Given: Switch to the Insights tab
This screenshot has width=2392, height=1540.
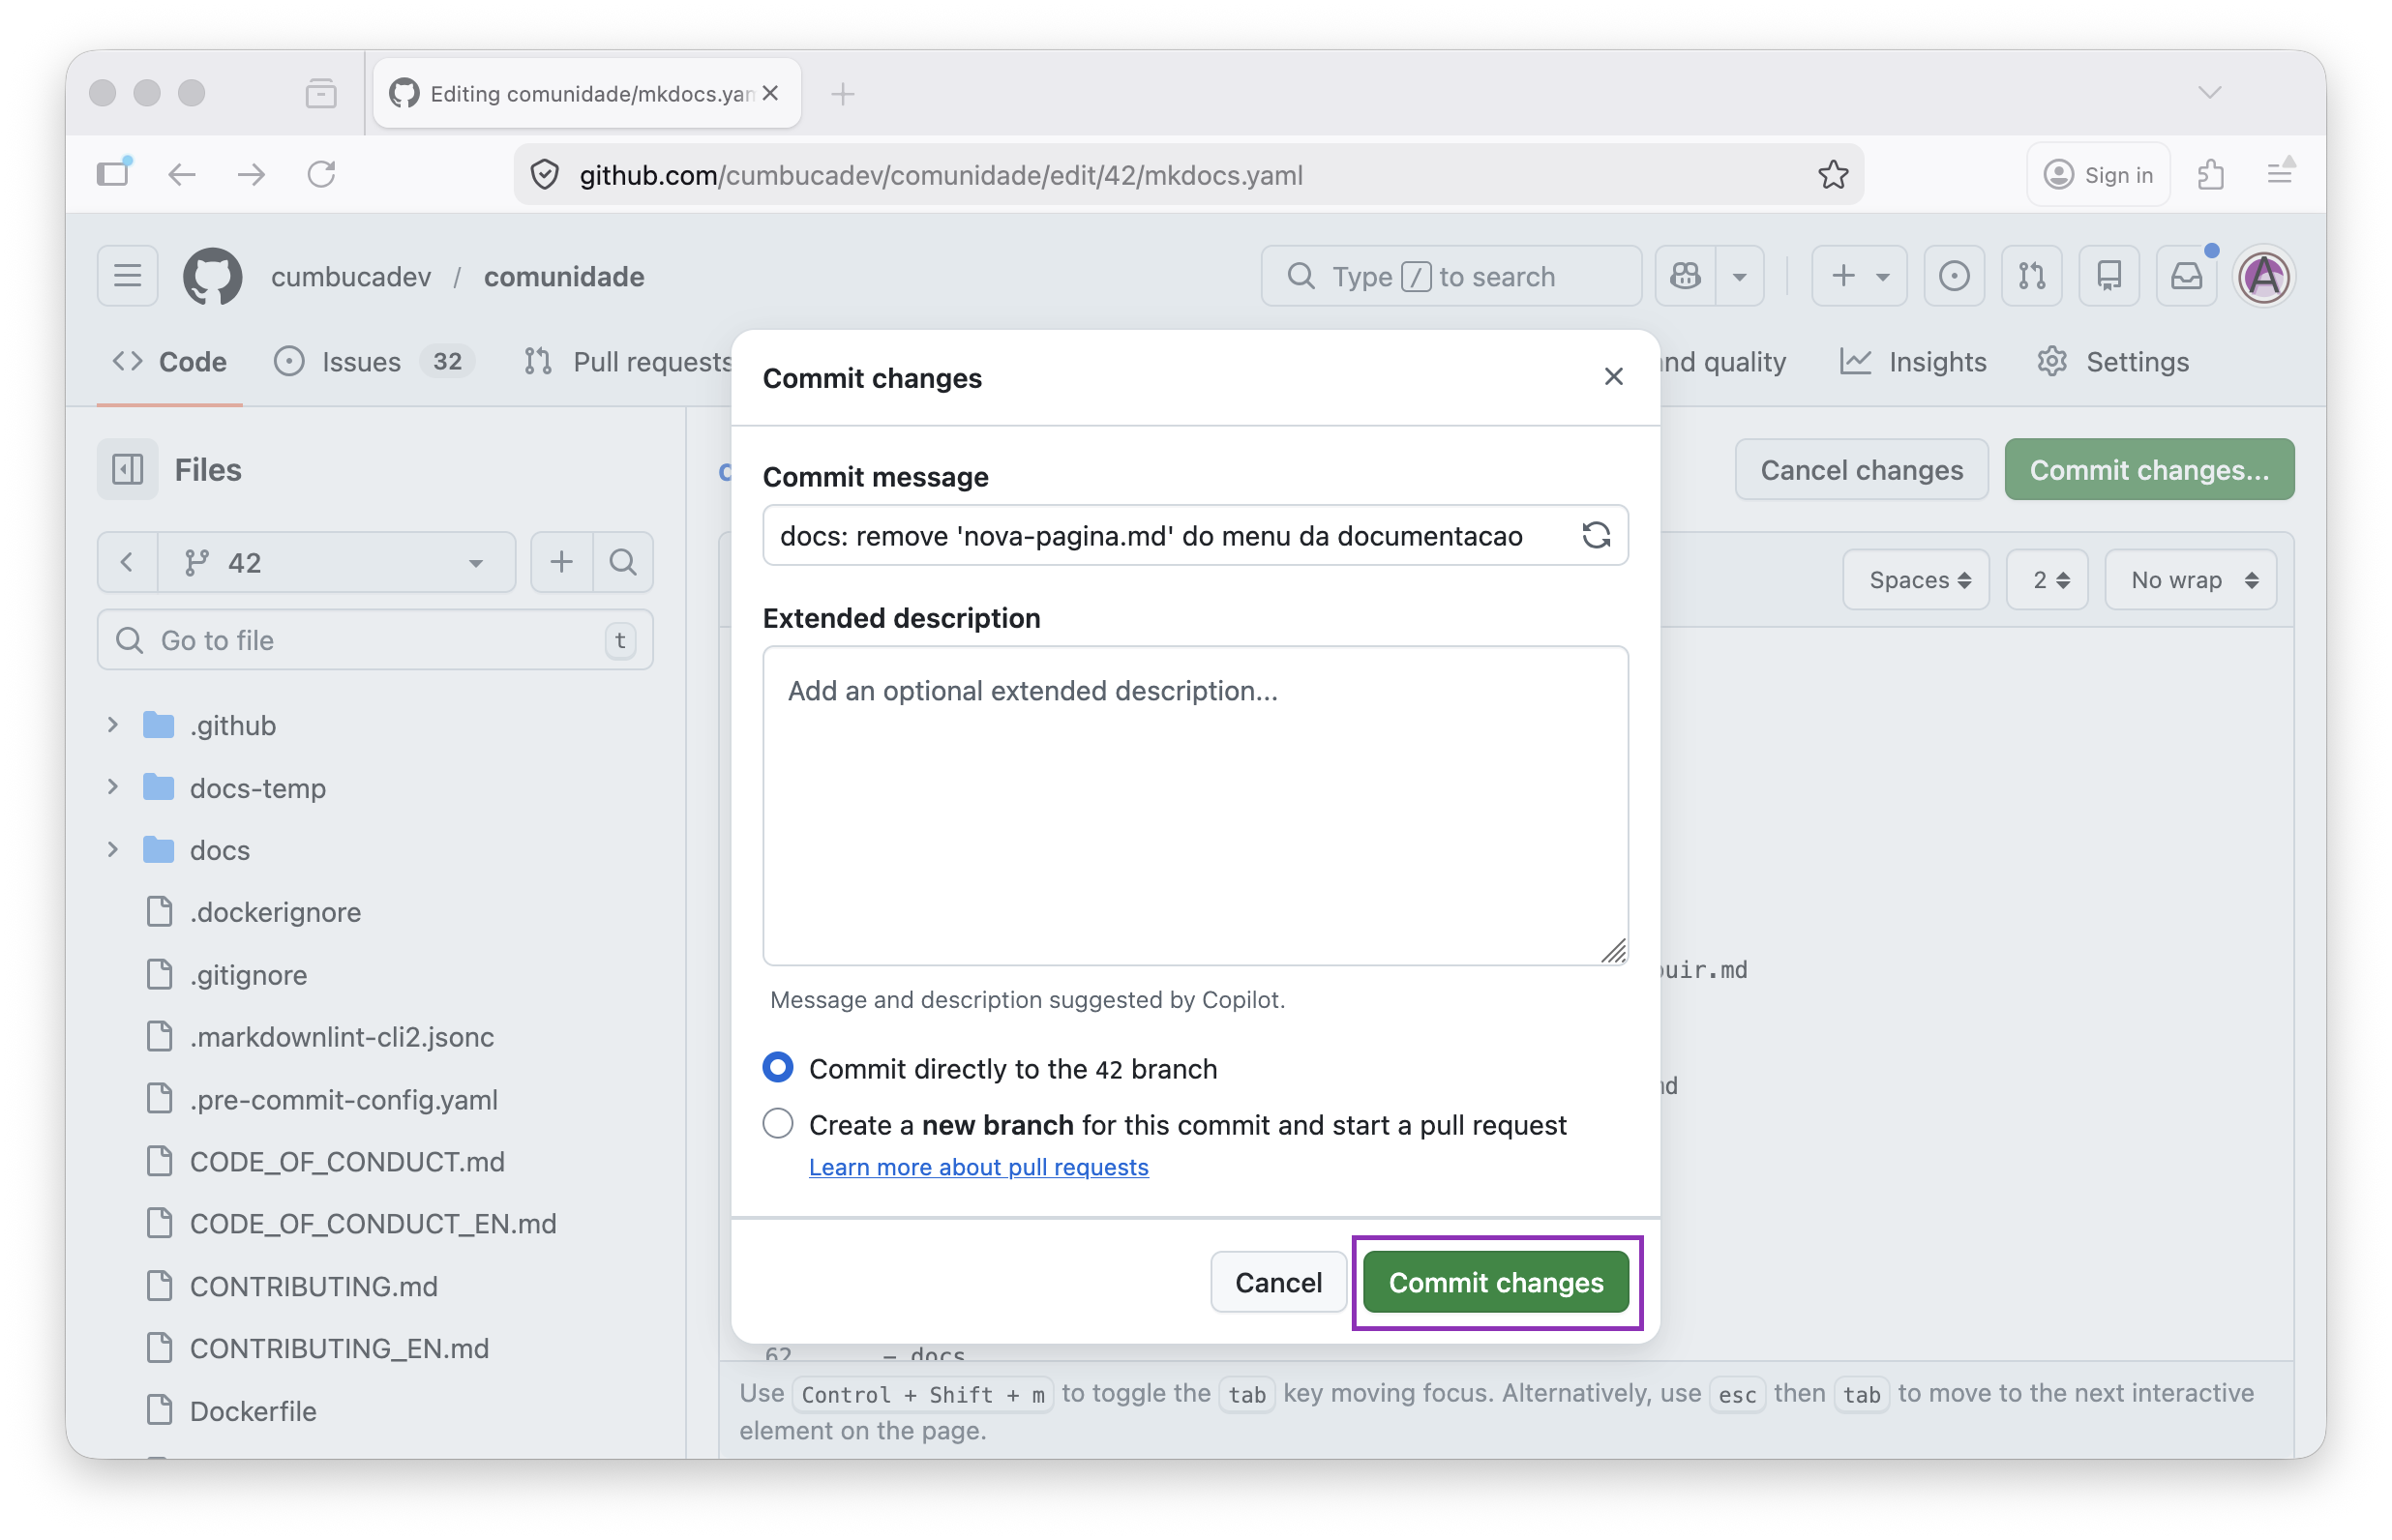Looking at the screenshot, I should (1913, 361).
